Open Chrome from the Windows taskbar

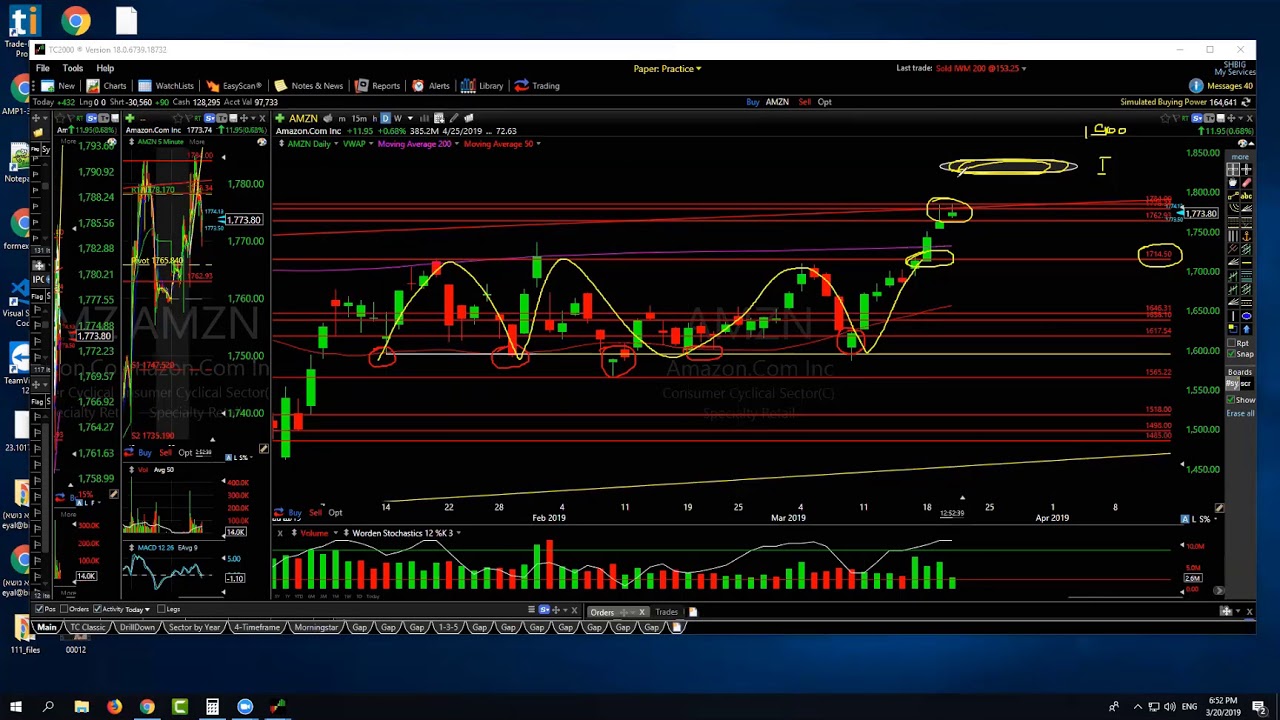point(147,707)
